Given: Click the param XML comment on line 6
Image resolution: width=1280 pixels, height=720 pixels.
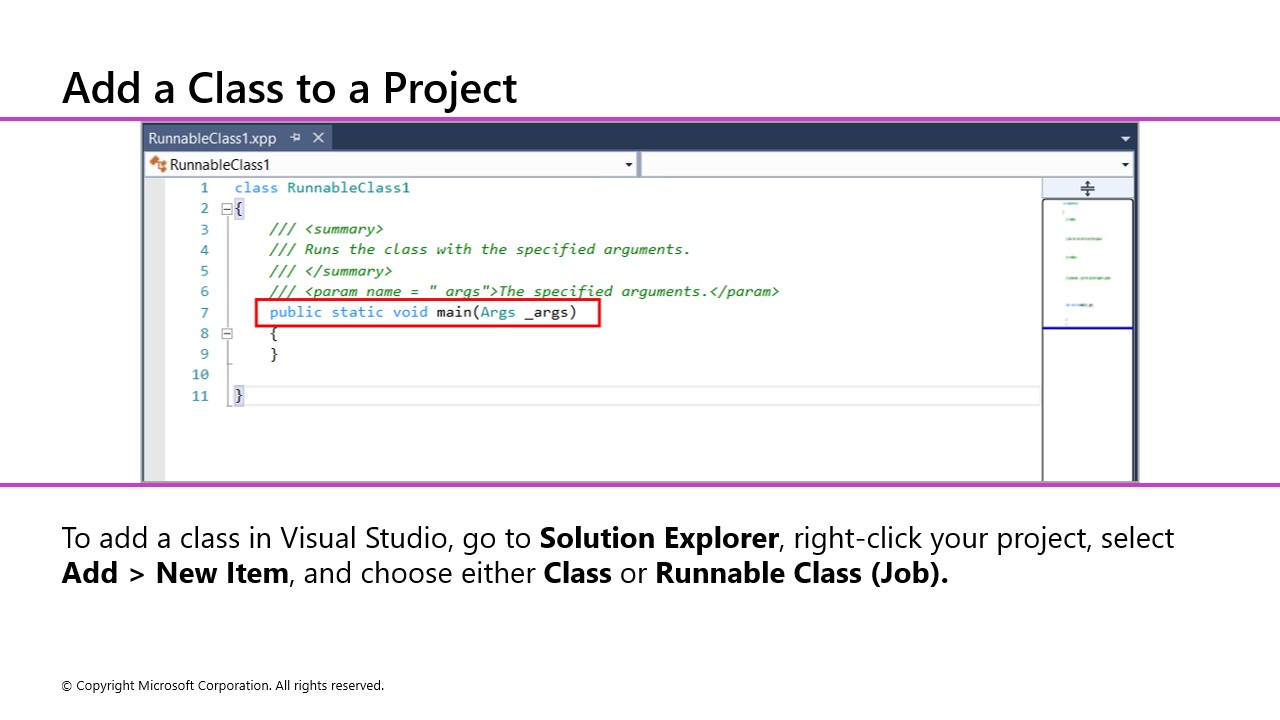Looking at the screenshot, I should [523, 291].
